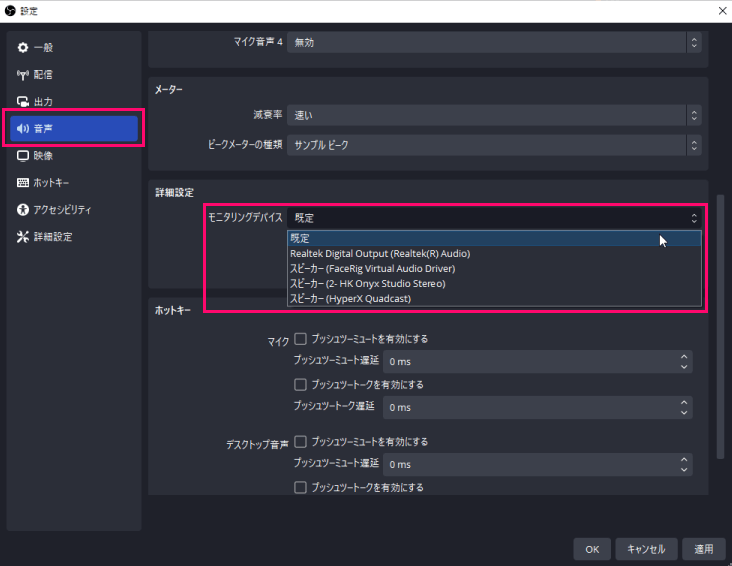Click the keyboard icon beside ホットキー

coord(23,183)
